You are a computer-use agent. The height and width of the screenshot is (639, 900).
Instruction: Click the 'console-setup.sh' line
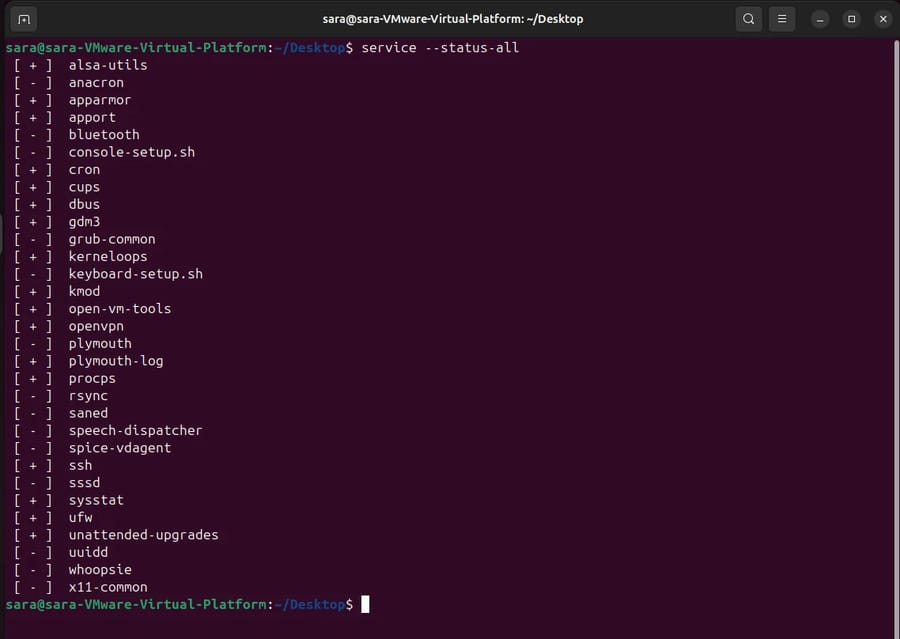tap(104, 152)
